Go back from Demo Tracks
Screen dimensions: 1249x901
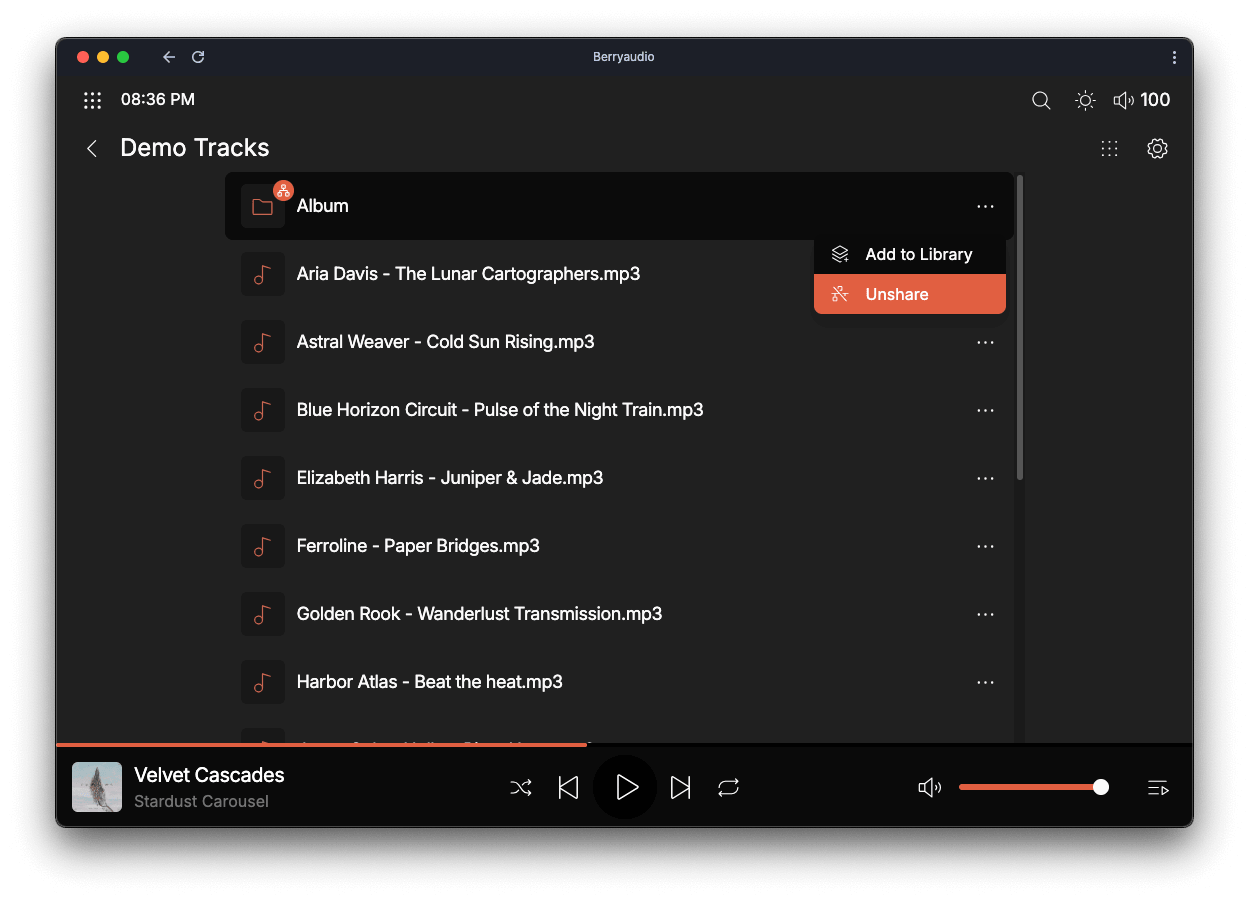pyautogui.click(x=92, y=149)
